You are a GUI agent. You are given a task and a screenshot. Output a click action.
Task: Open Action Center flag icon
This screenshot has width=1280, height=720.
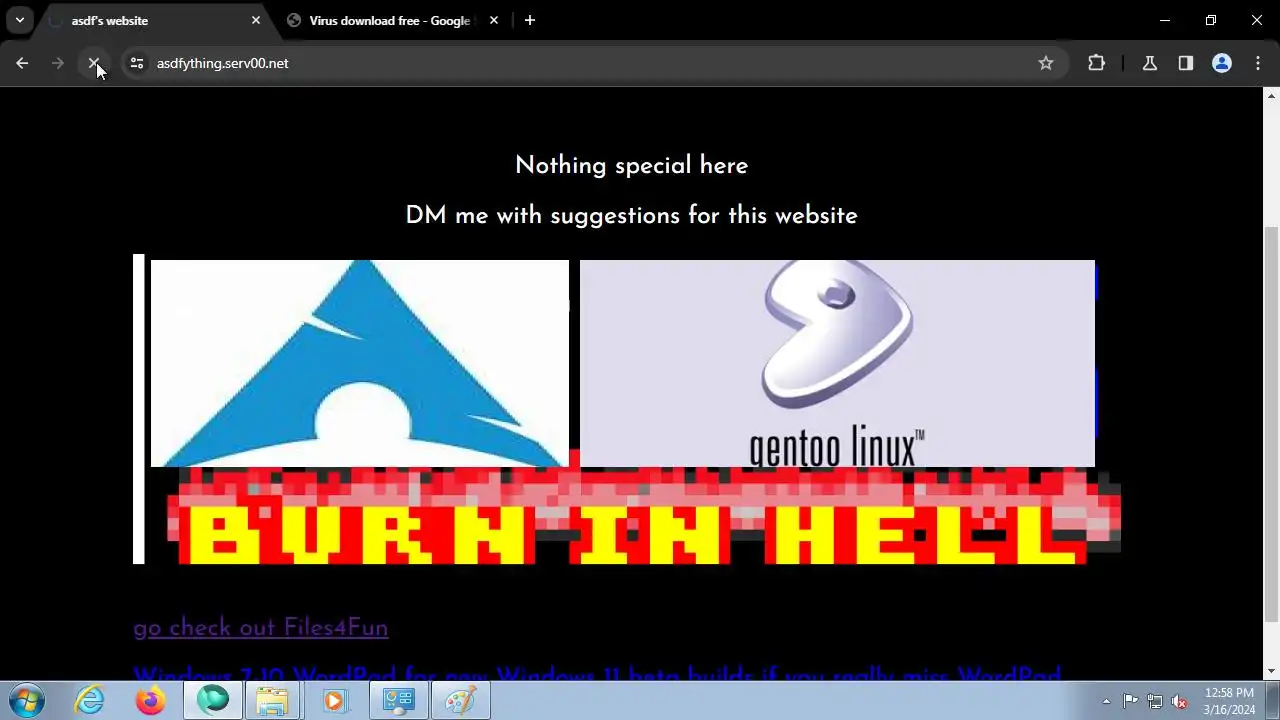coord(1131,701)
